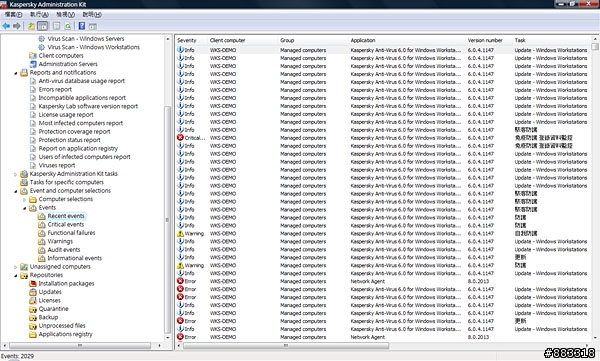The width and height of the screenshot is (600, 361).
Task: Open Kaspersky Lab software version report
Action: pos(88,106)
